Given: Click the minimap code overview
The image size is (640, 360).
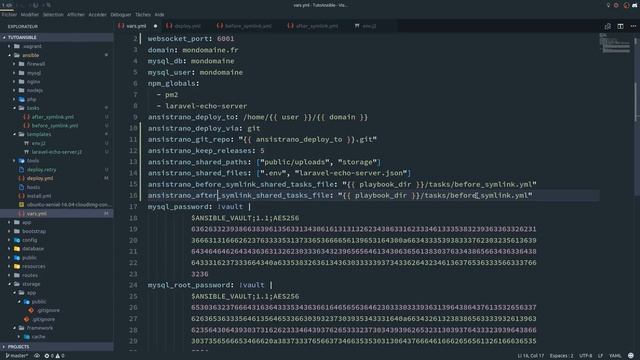Looking at the screenshot, I should (615, 43).
